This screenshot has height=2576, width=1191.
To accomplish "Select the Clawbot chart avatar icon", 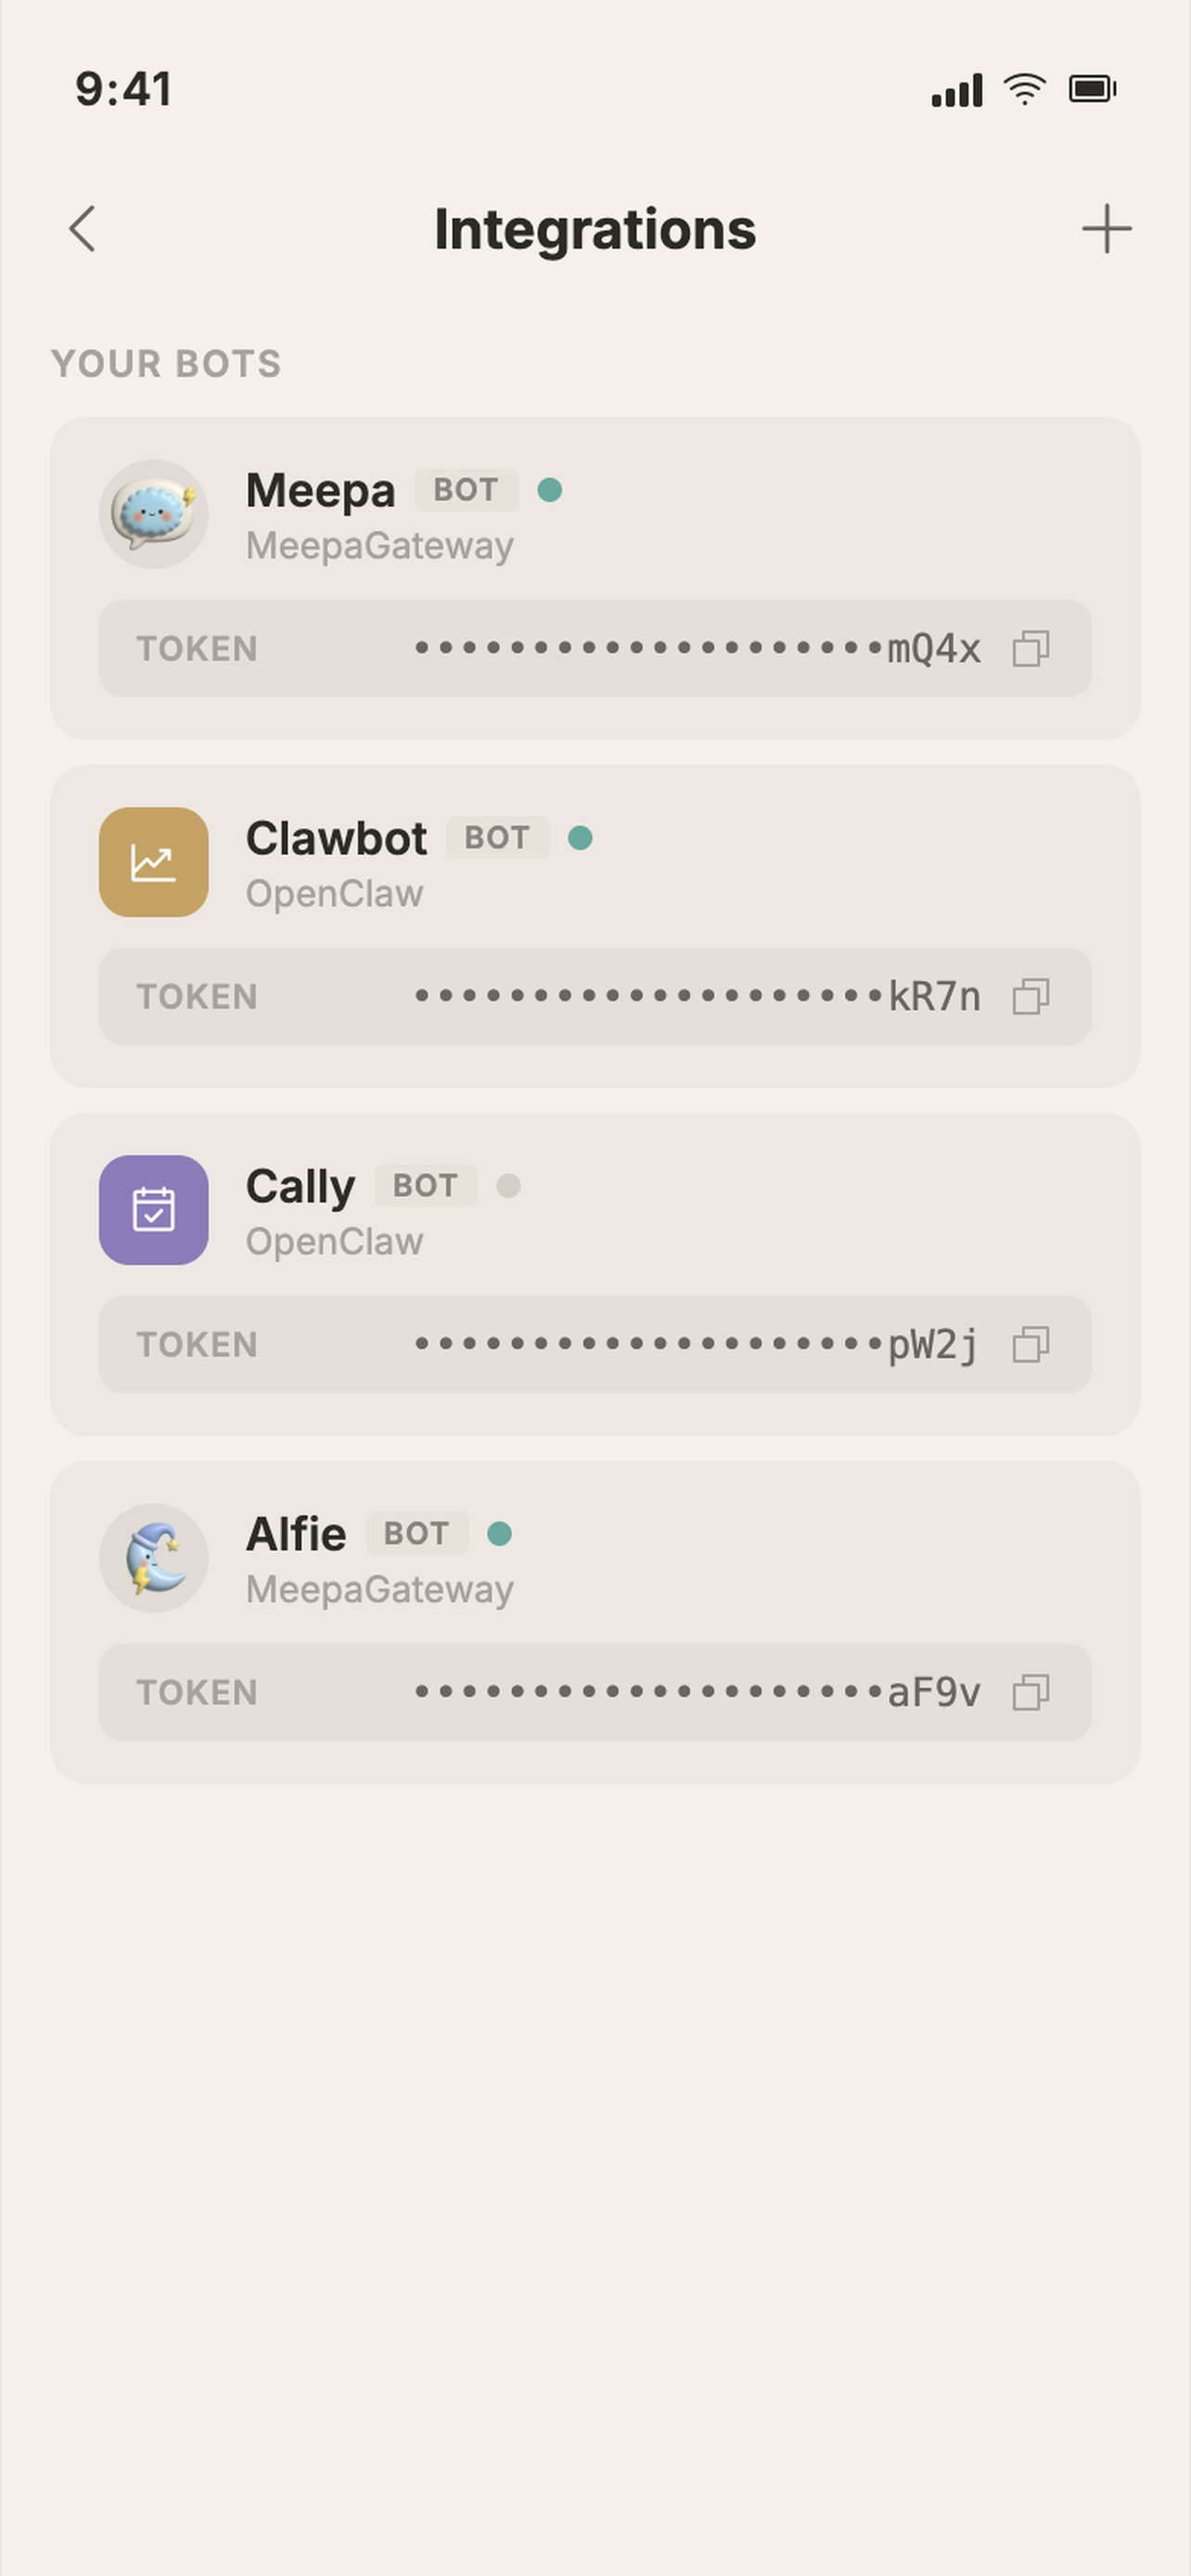I will tap(152, 862).
